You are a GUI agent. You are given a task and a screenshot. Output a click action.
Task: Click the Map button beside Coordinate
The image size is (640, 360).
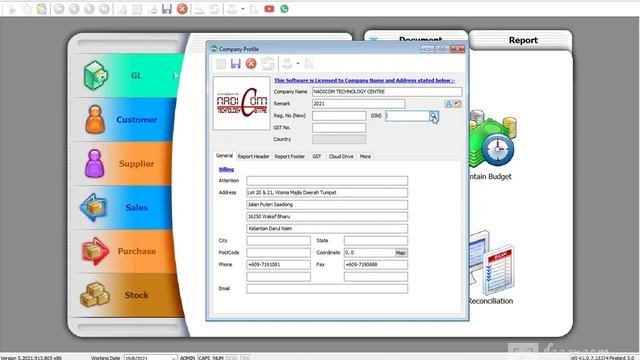click(401, 253)
